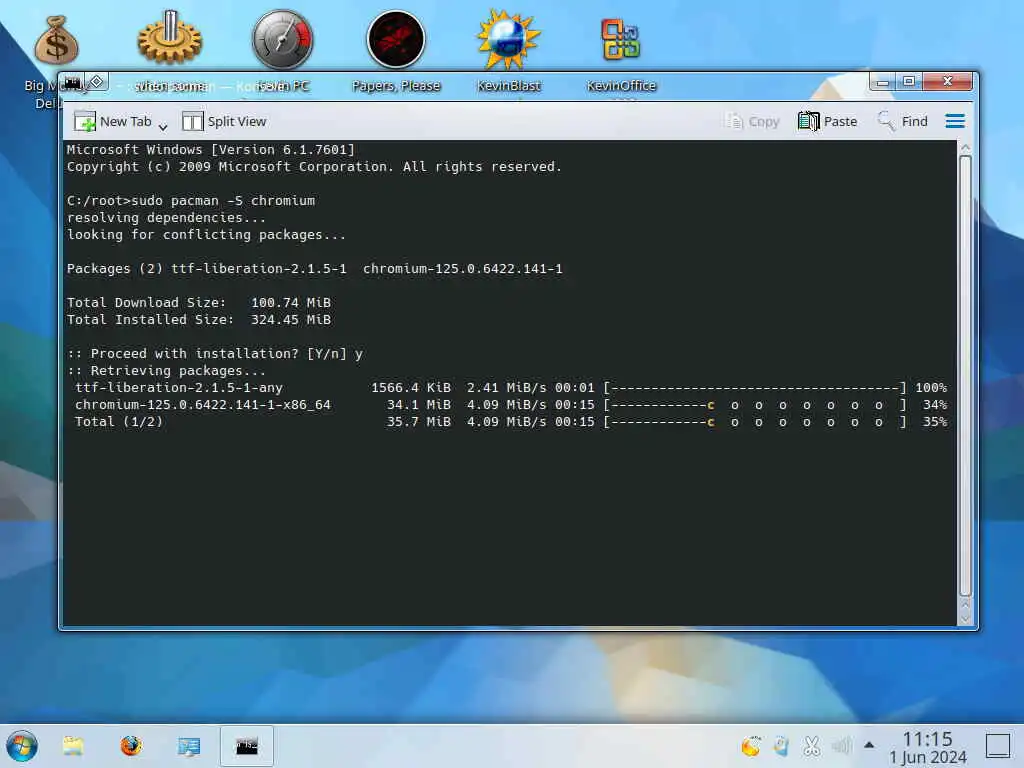
Task: Click the Konsole window icon in title bar
Action: coord(72,83)
